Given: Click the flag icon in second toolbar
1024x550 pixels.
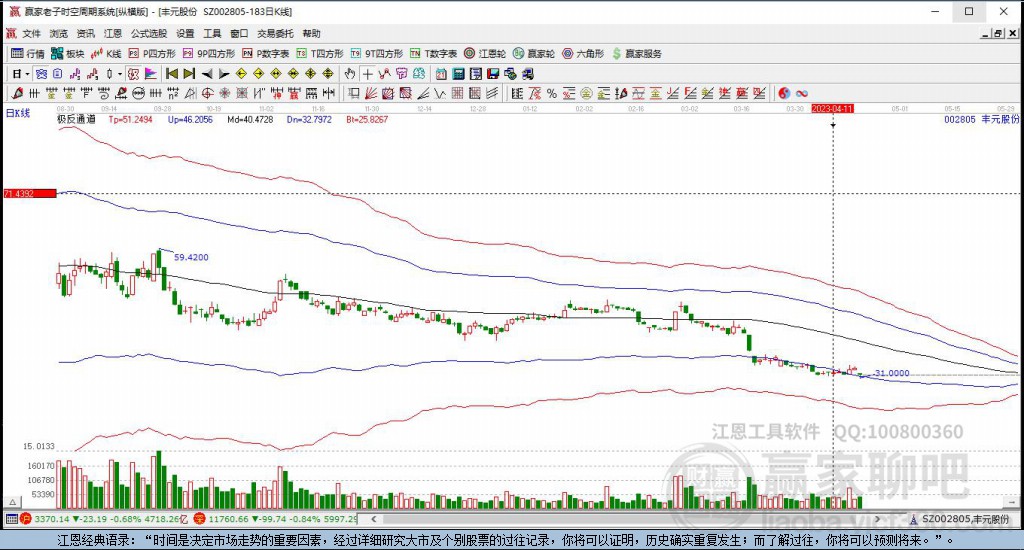Looking at the screenshot, I should pyautogui.click(x=150, y=74).
